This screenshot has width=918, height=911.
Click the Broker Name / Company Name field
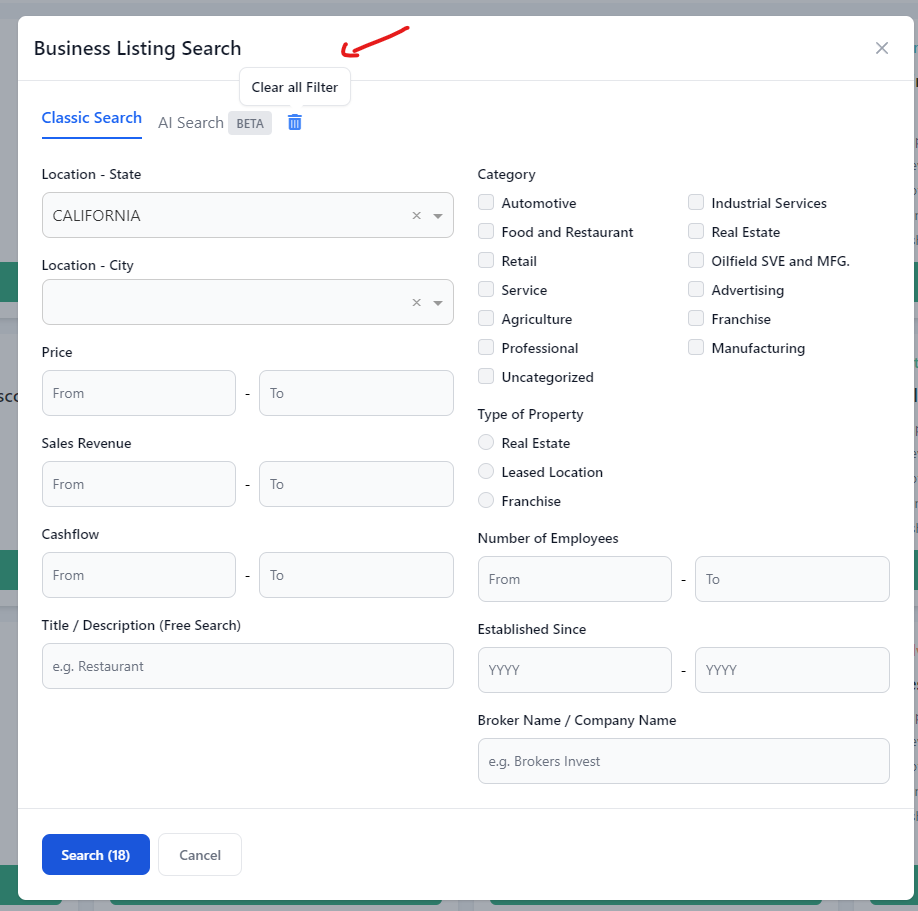click(x=683, y=761)
